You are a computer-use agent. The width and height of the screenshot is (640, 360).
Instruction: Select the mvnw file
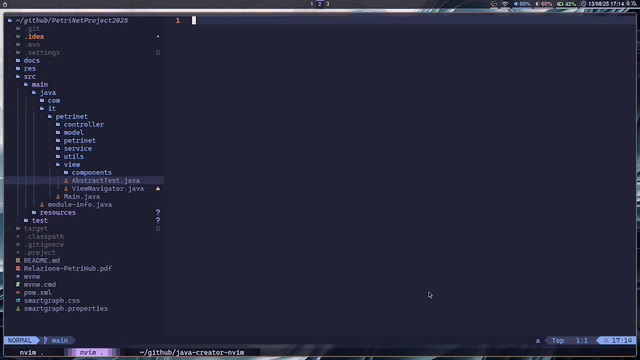31,276
